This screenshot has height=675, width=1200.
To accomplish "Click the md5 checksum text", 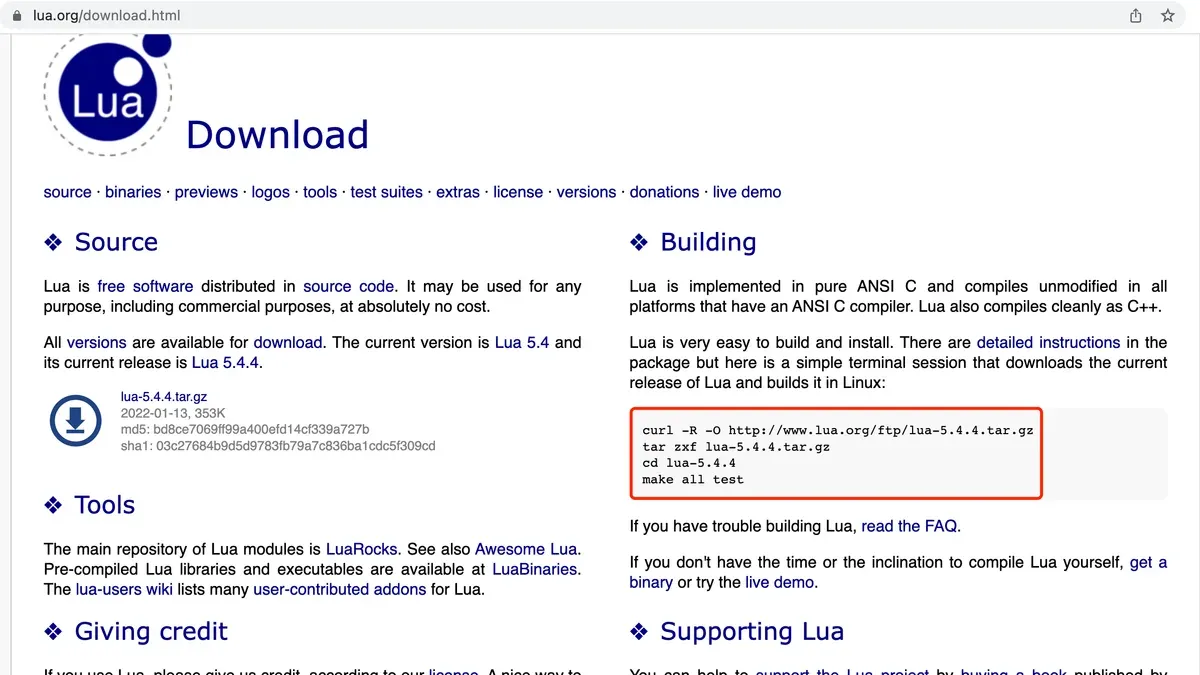I will coord(245,429).
